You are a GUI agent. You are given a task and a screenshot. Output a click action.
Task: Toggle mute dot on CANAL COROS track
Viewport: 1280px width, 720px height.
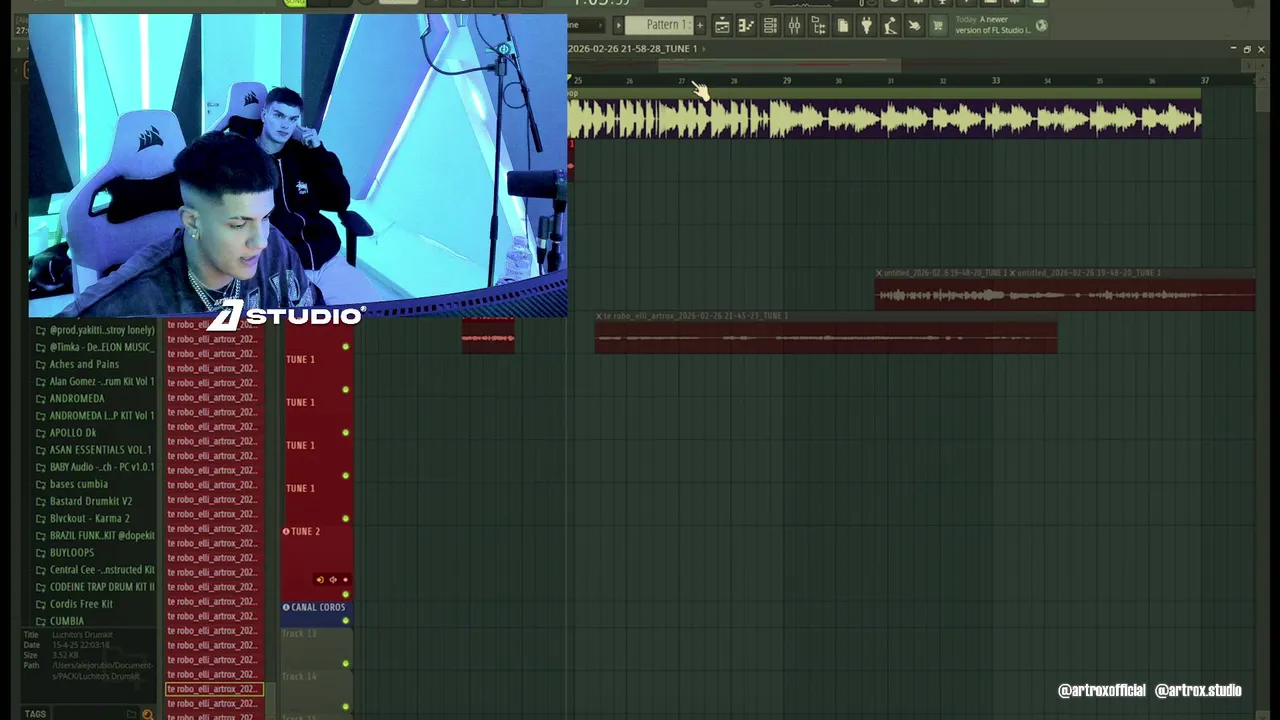[x=346, y=620]
